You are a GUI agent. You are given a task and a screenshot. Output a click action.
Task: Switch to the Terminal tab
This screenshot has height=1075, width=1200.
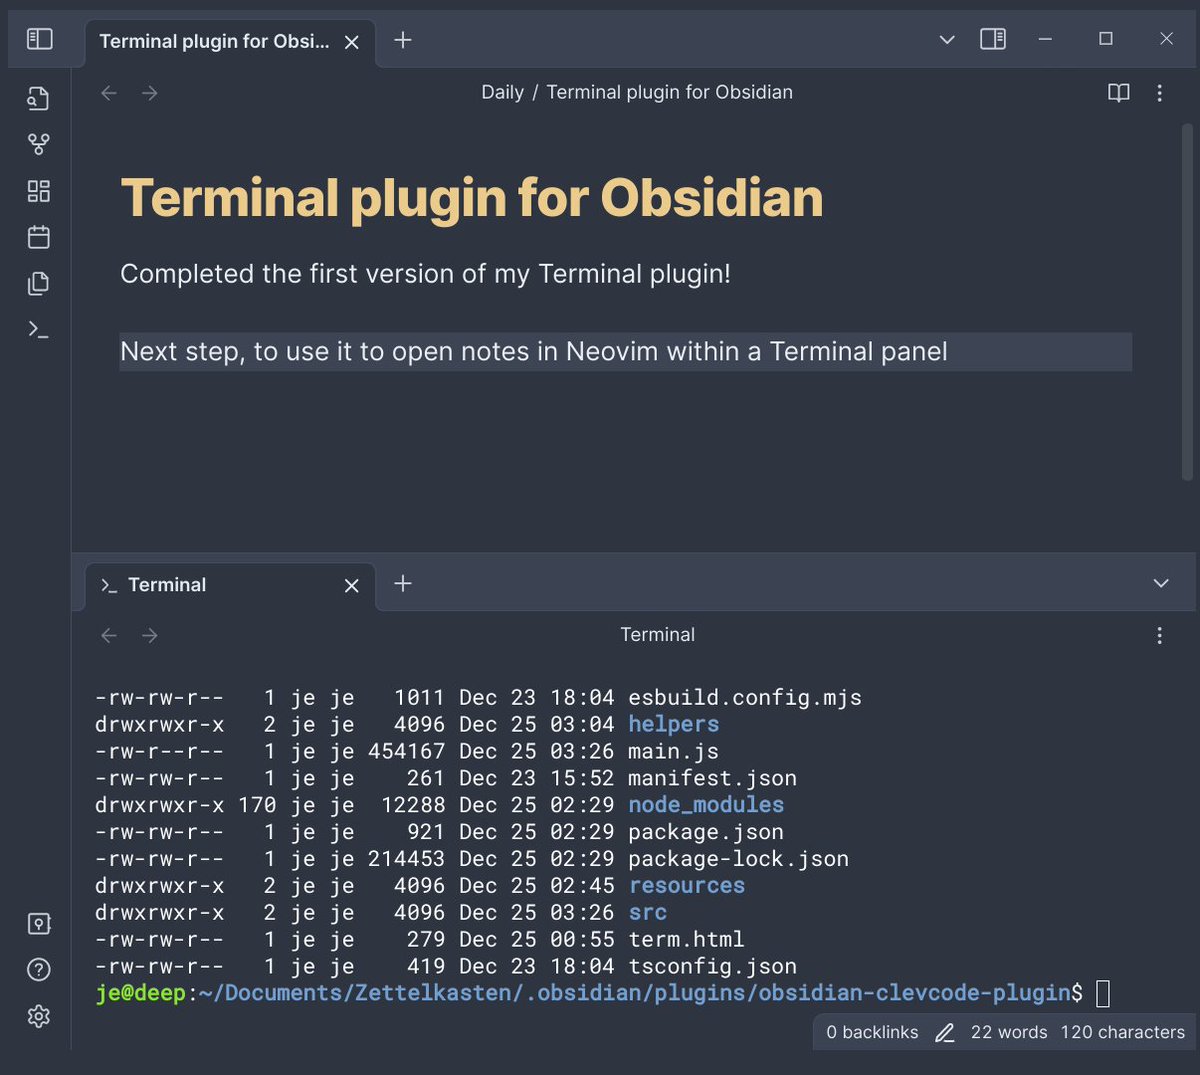pos(165,584)
